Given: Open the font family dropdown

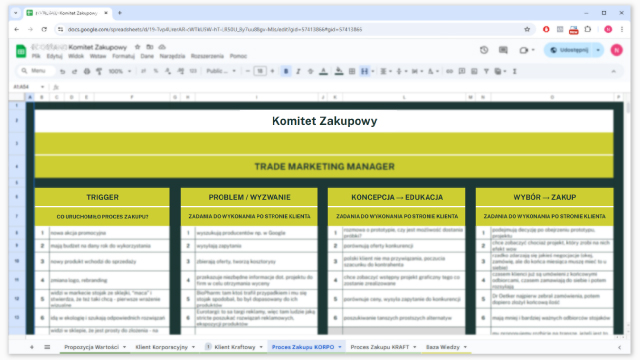Looking at the screenshot, I should [221, 71].
